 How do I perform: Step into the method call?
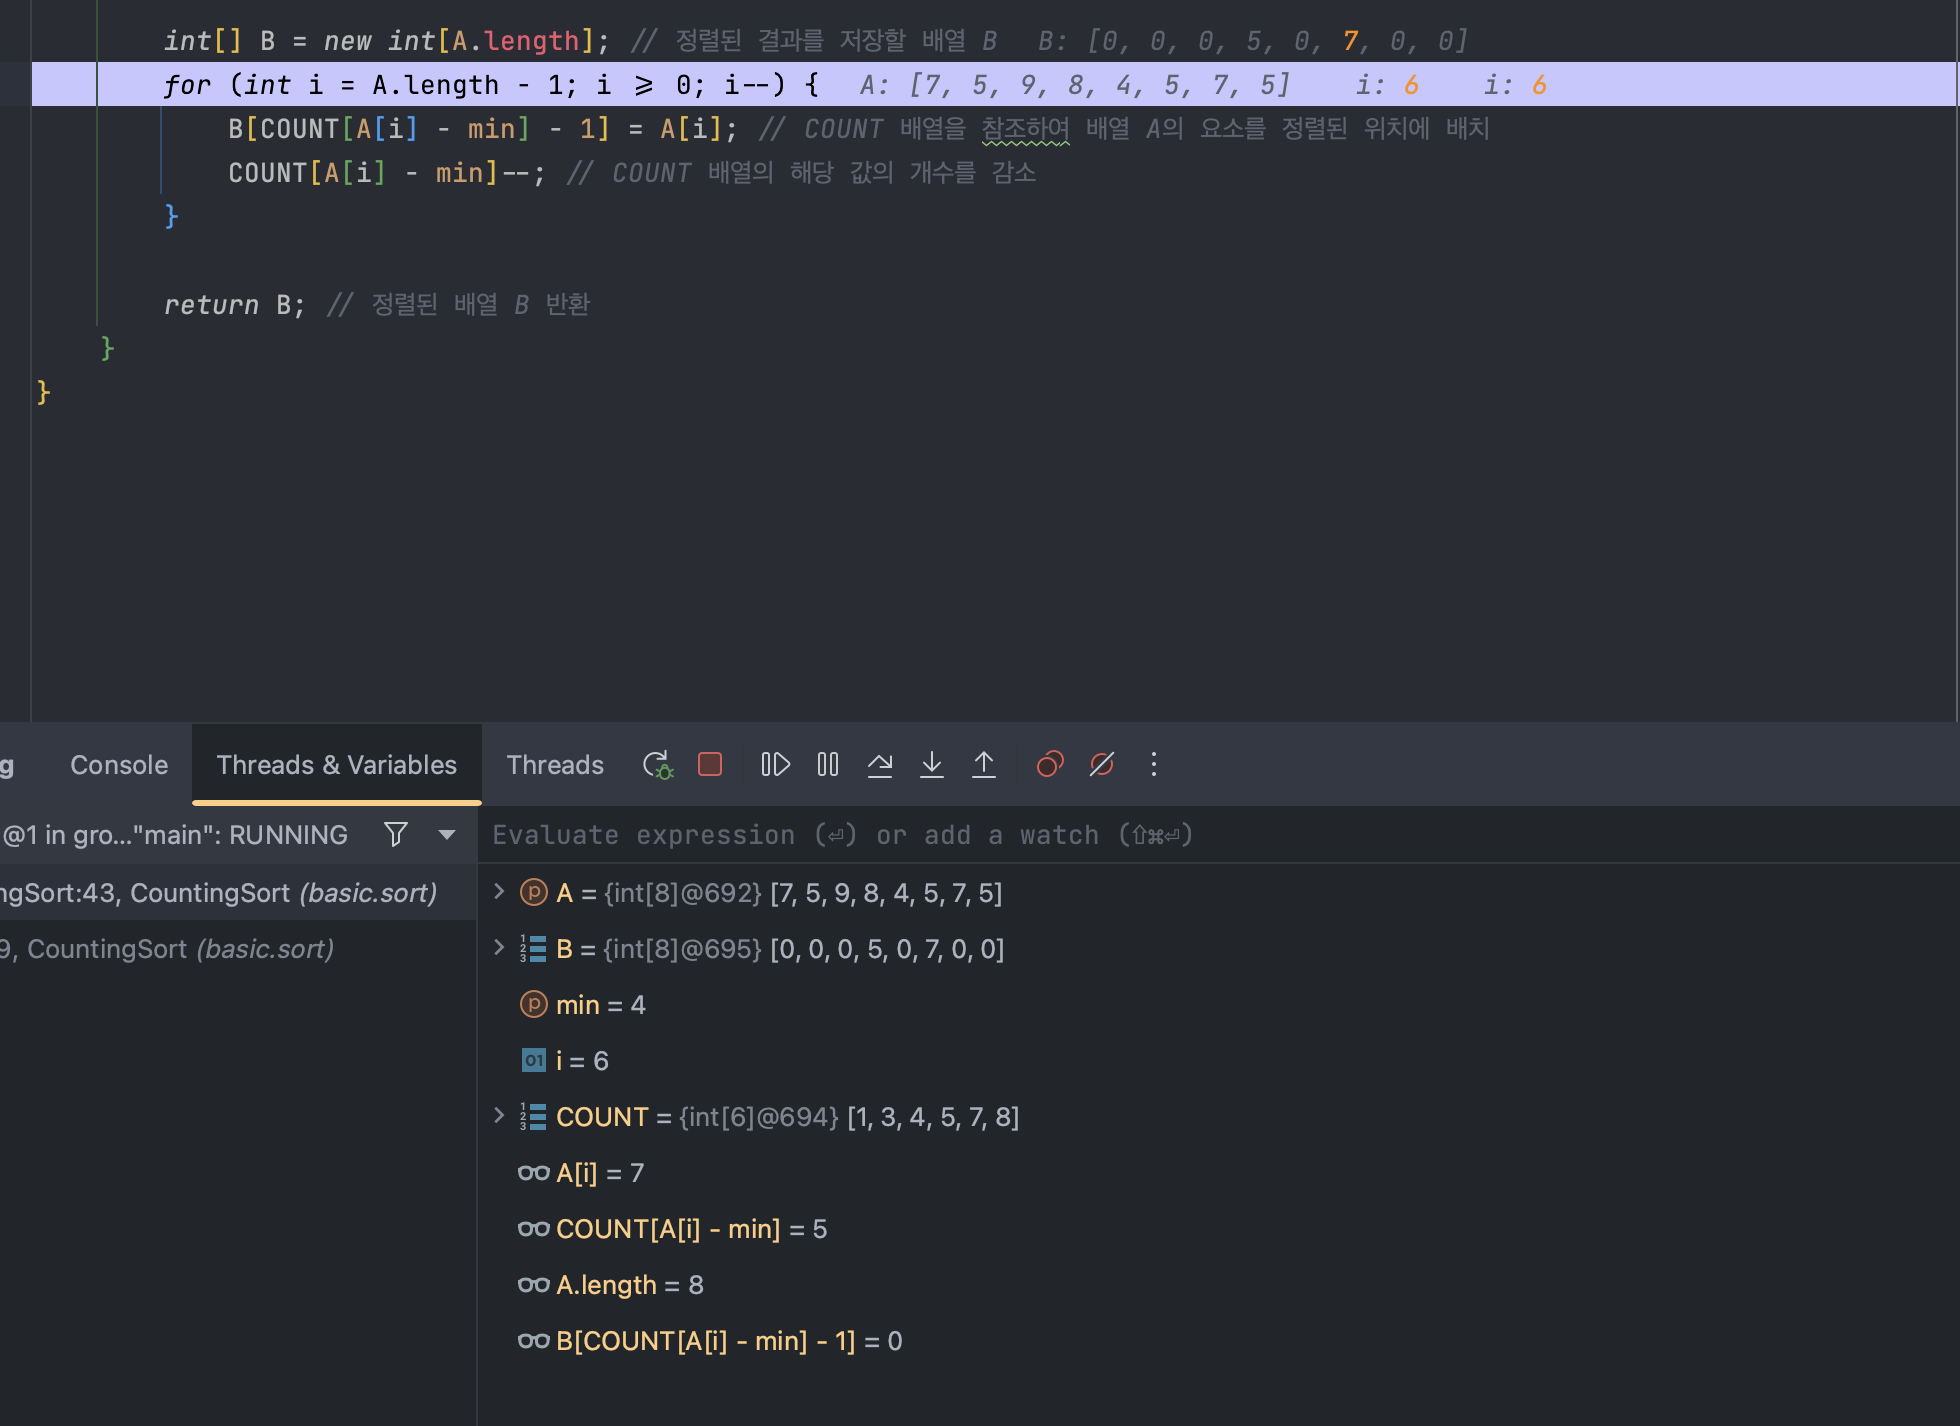[932, 765]
